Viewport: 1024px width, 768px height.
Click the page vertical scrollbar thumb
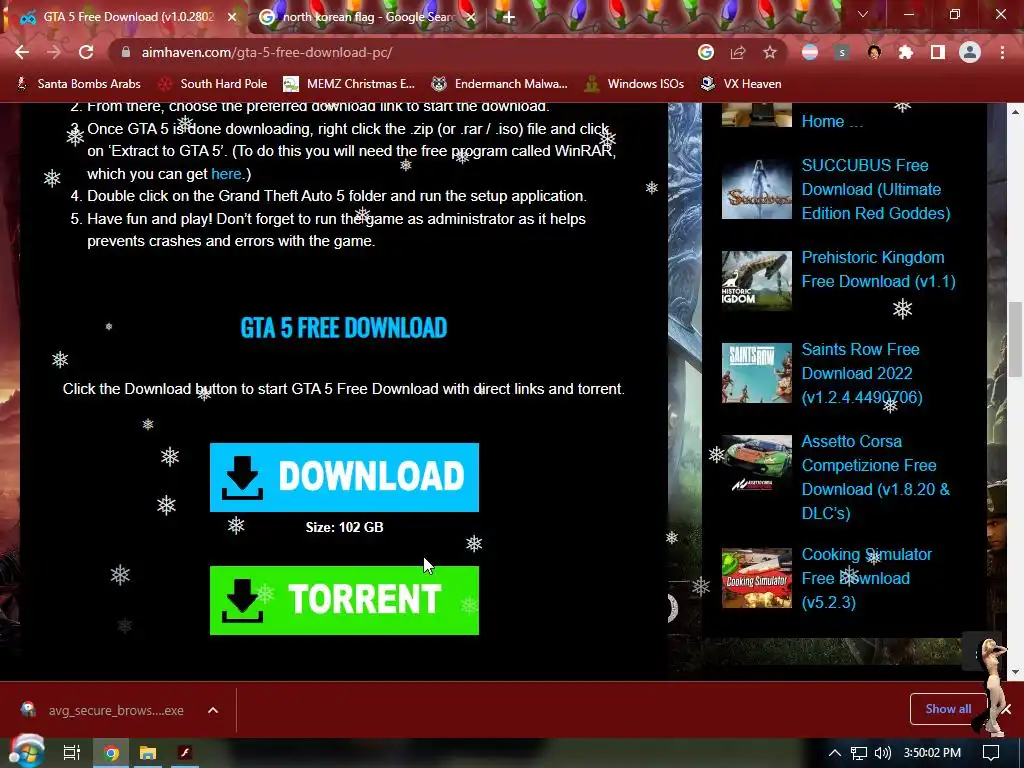pos(1015,340)
